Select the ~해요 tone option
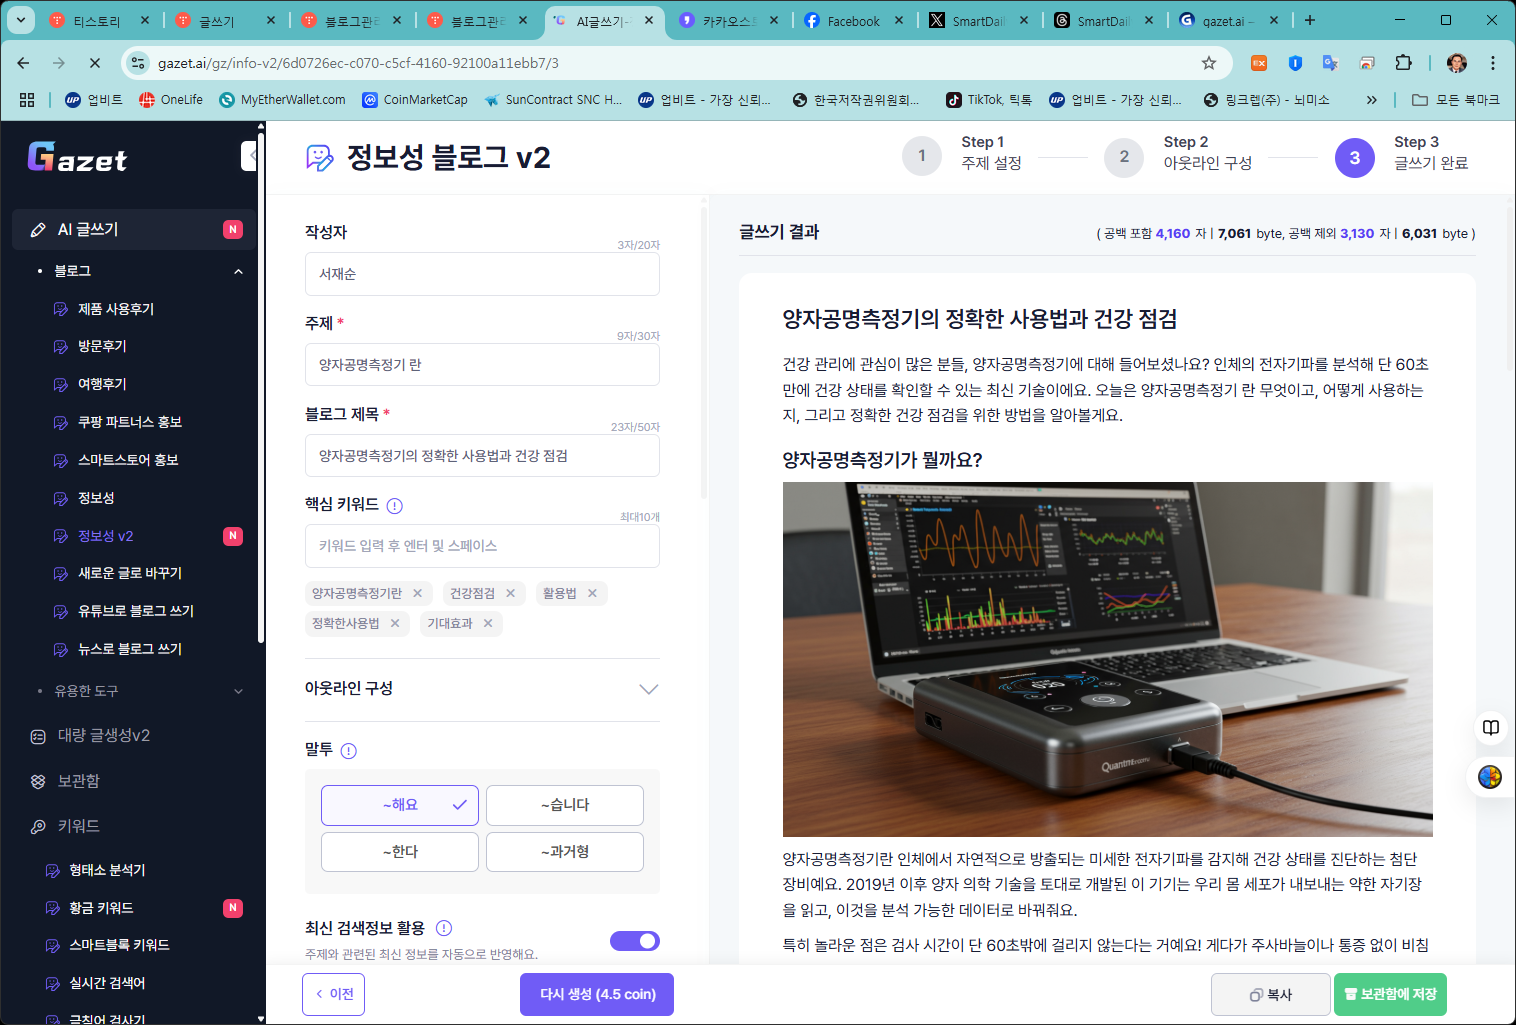The image size is (1516, 1025). (x=400, y=805)
